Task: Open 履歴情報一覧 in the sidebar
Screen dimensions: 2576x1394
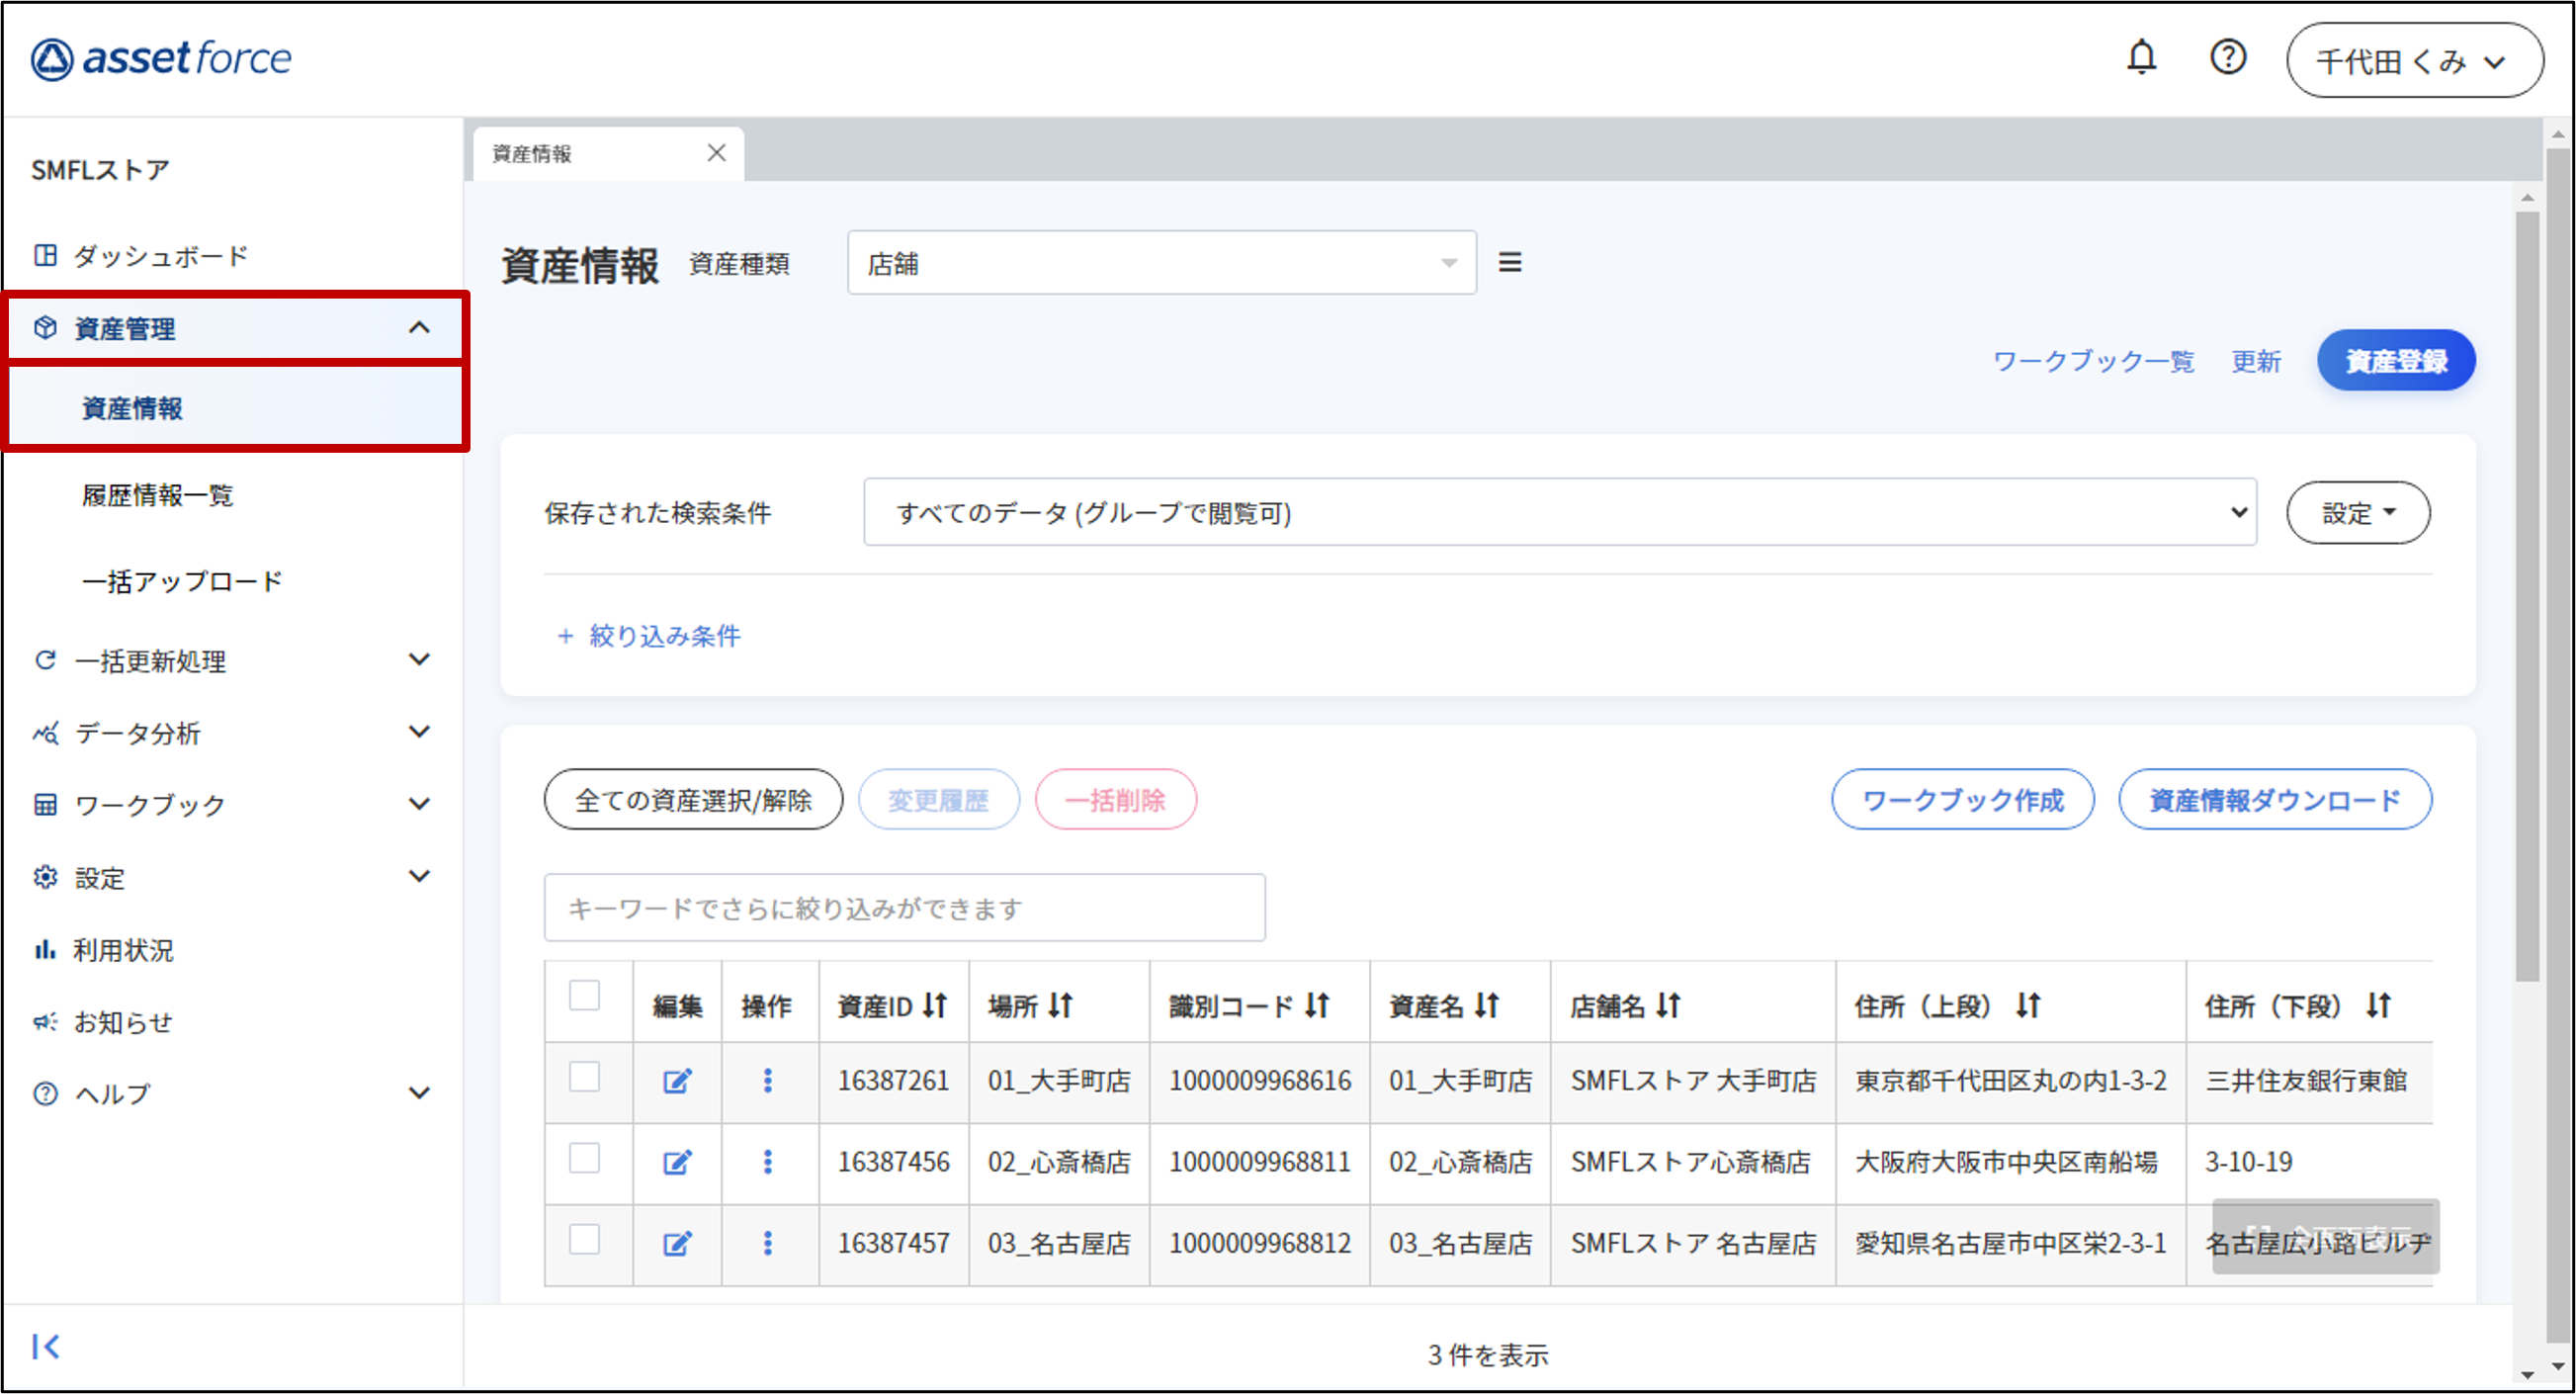Action: click(157, 495)
